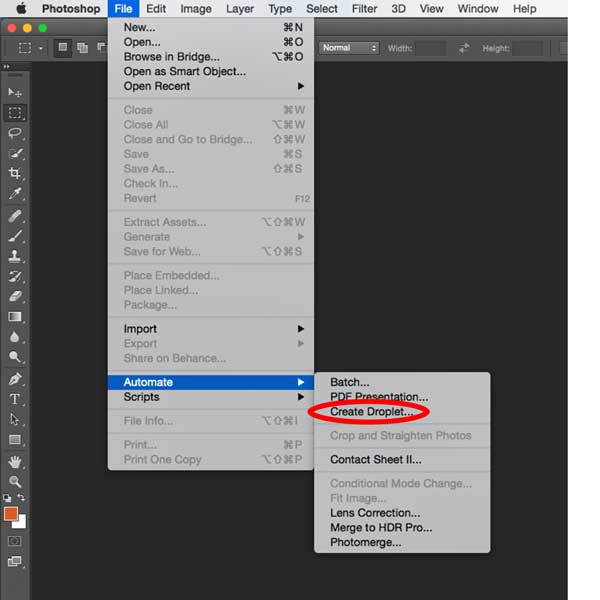Select the Hand tool
Screen dimensions: 600x600
pyautogui.click(x=15, y=462)
